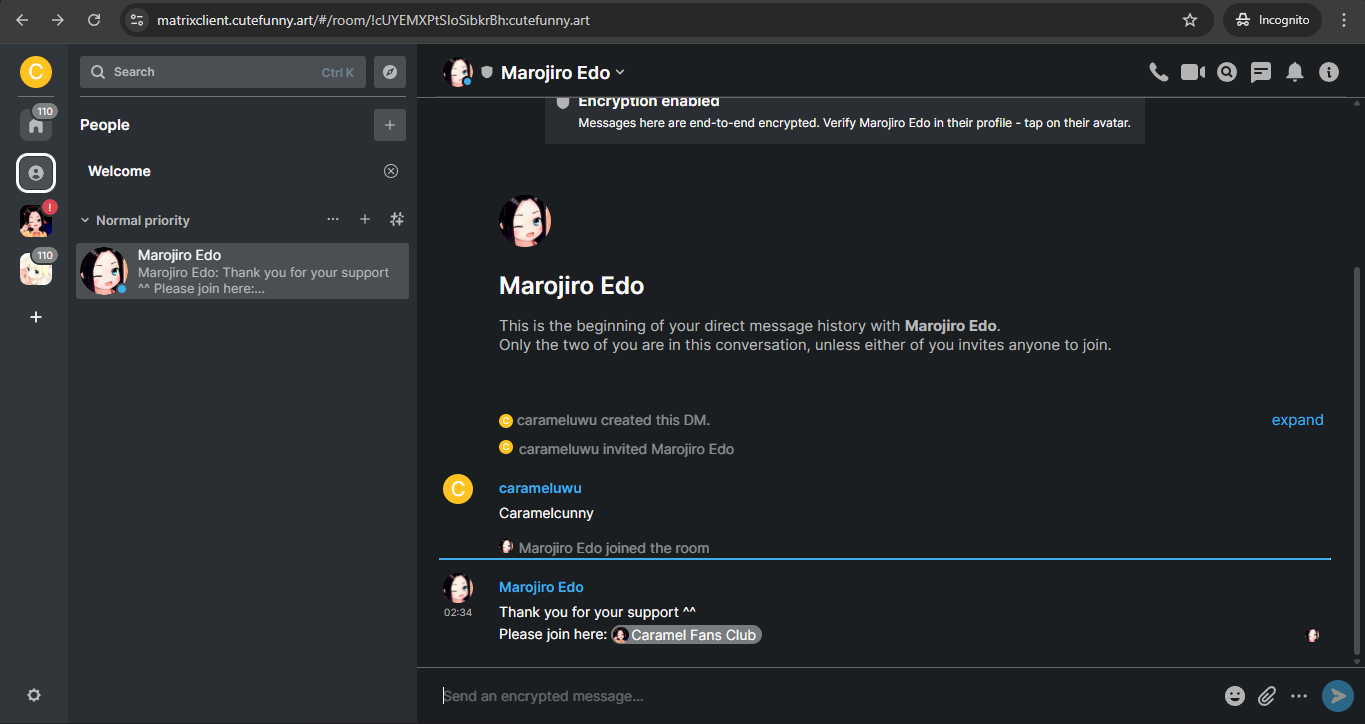Screen dimensions: 1365x724
Task: Start a video call in the header
Action: click(1193, 72)
